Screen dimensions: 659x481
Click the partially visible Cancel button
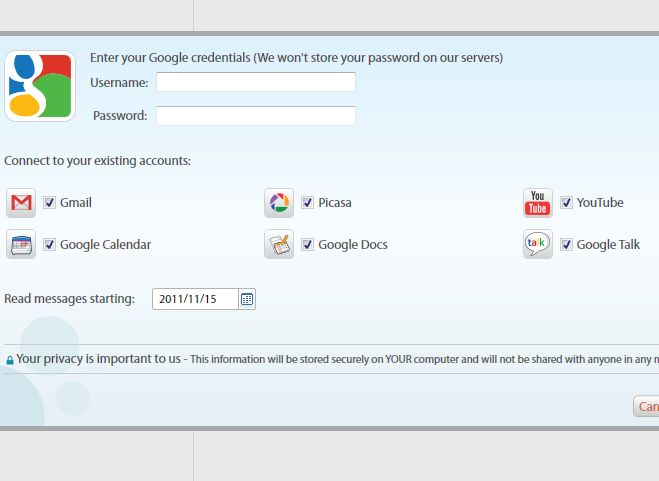pyautogui.click(x=646, y=406)
